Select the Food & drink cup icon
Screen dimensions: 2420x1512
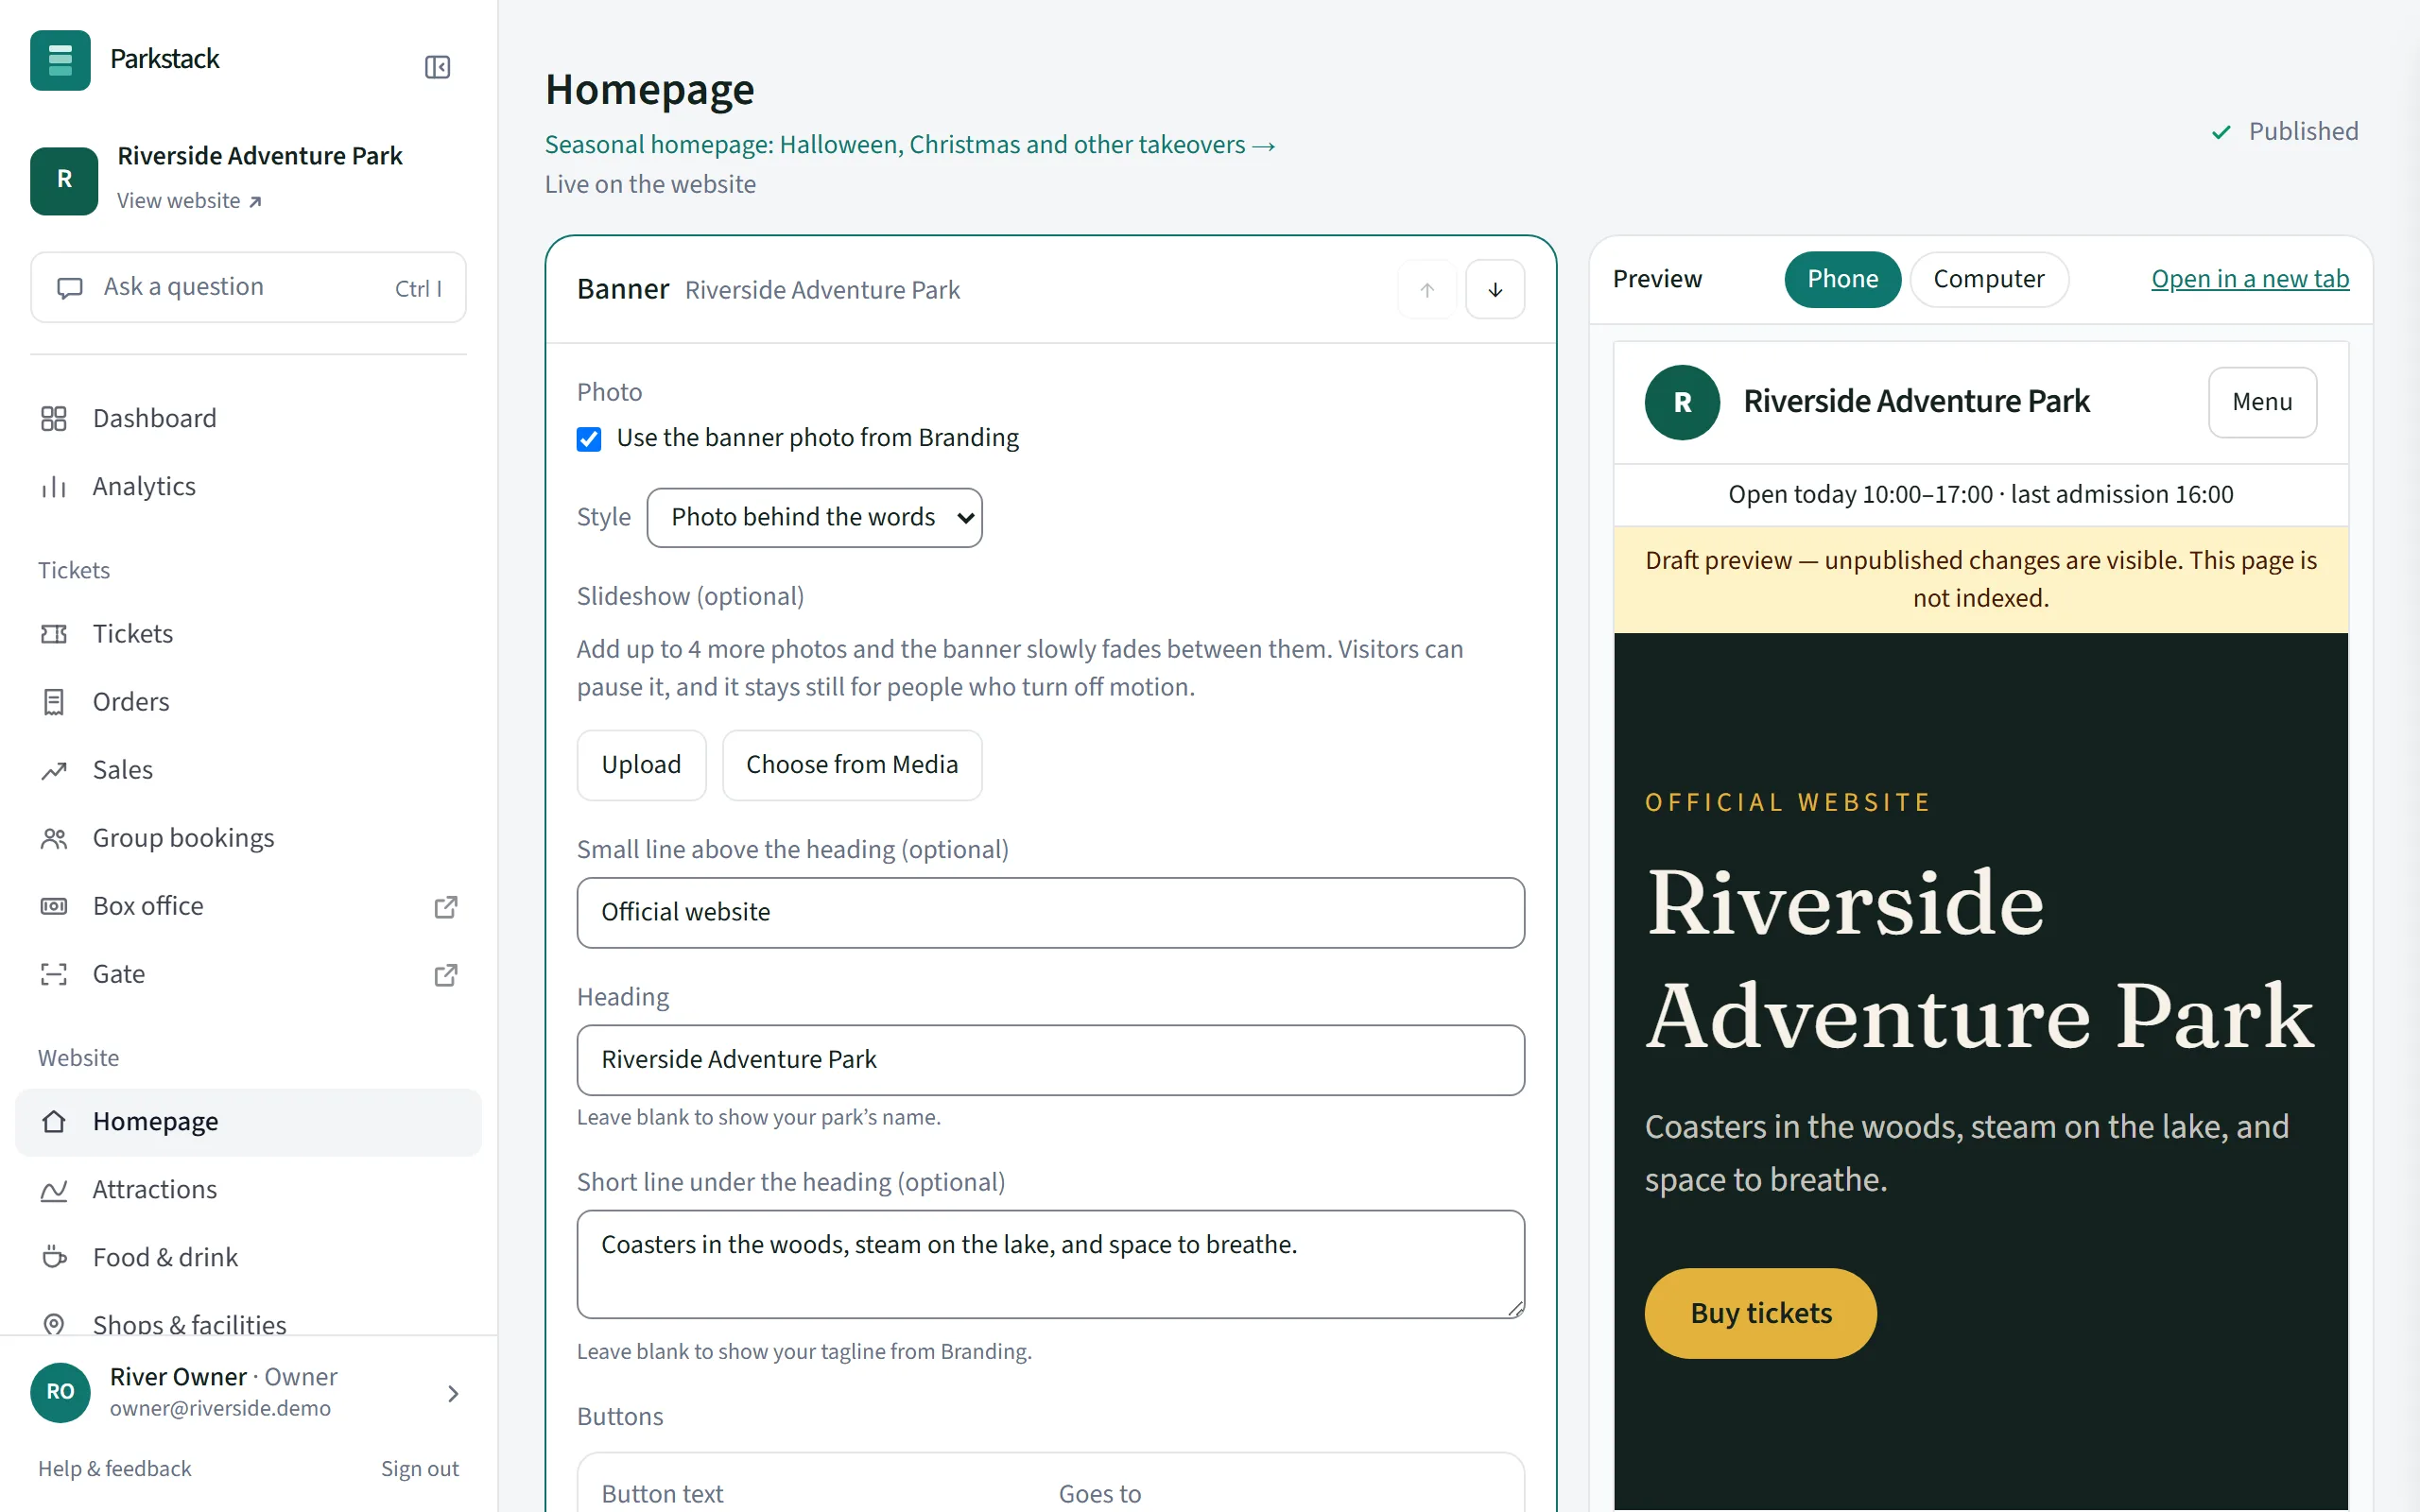[54, 1258]
